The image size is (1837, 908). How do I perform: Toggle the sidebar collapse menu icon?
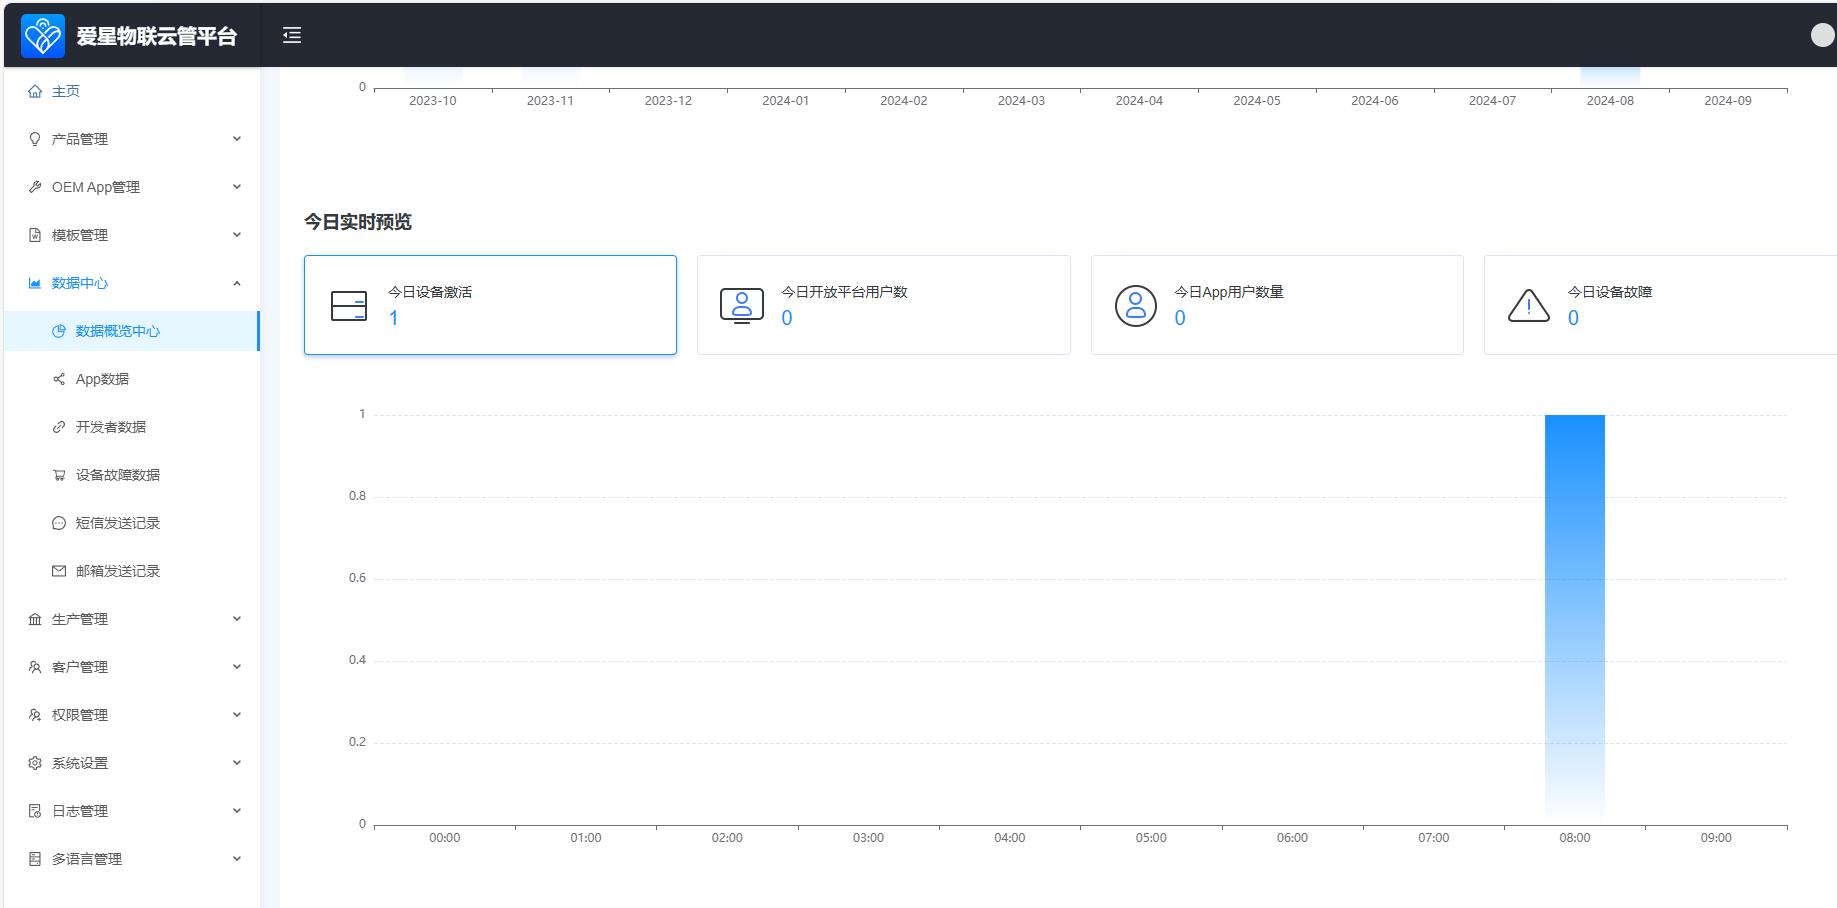292,36
